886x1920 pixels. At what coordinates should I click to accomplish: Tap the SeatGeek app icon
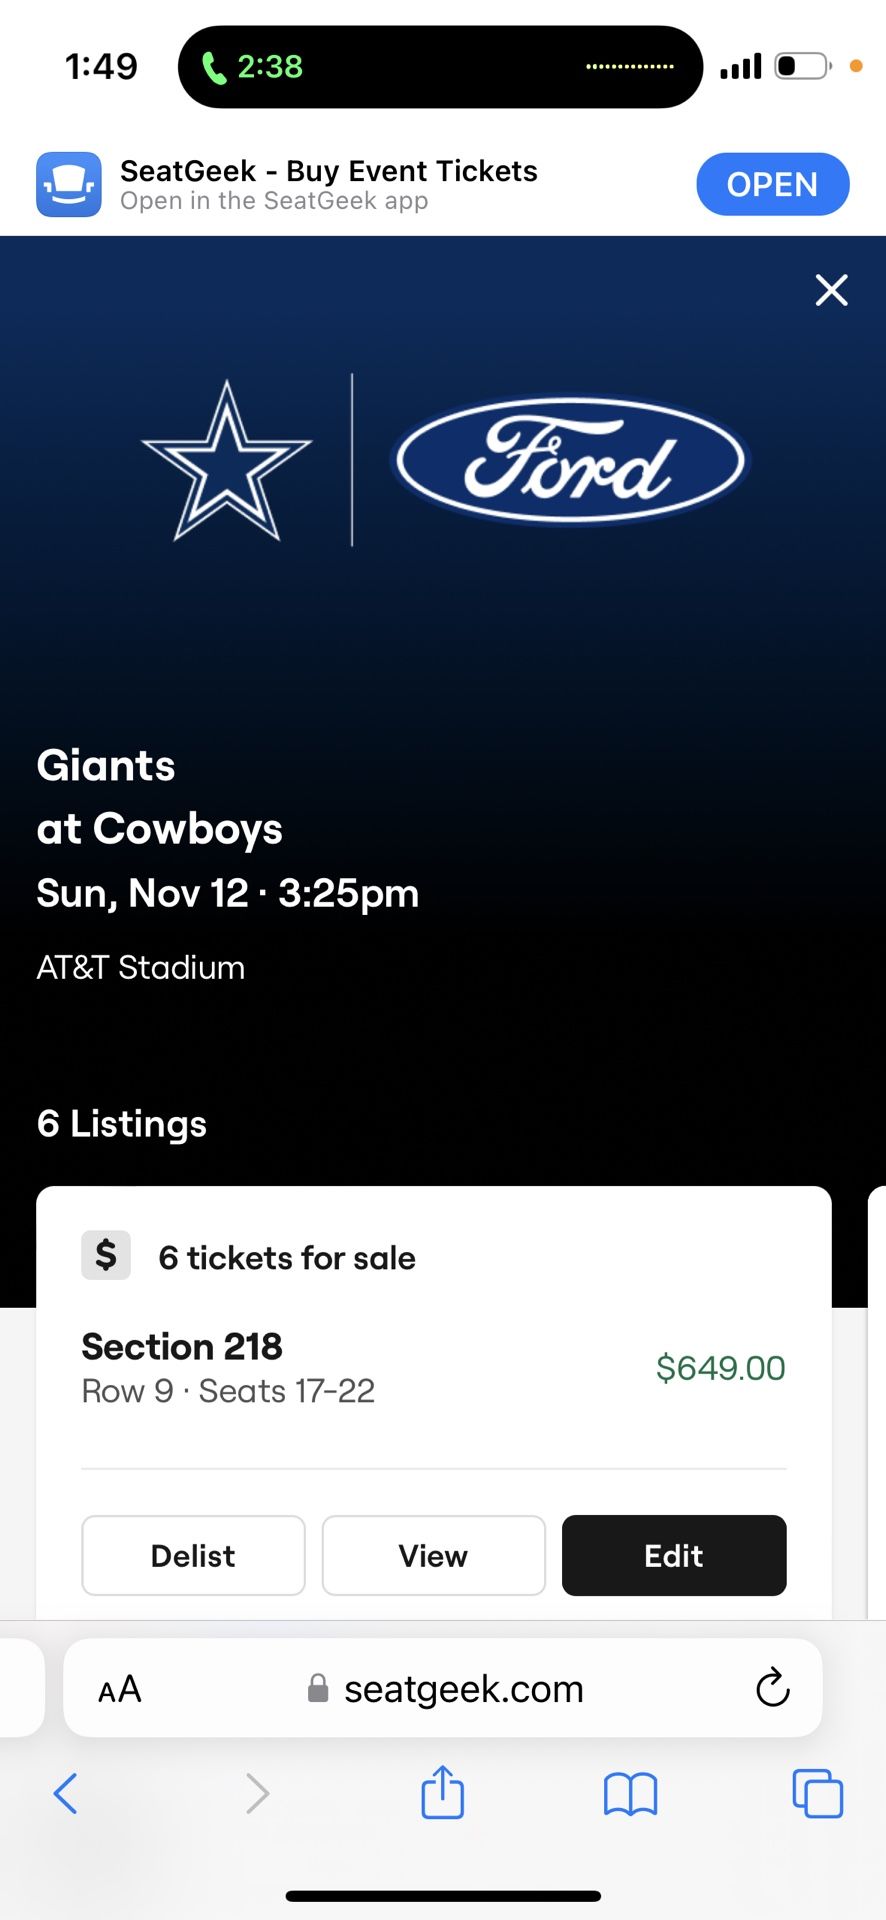[69, 185]
